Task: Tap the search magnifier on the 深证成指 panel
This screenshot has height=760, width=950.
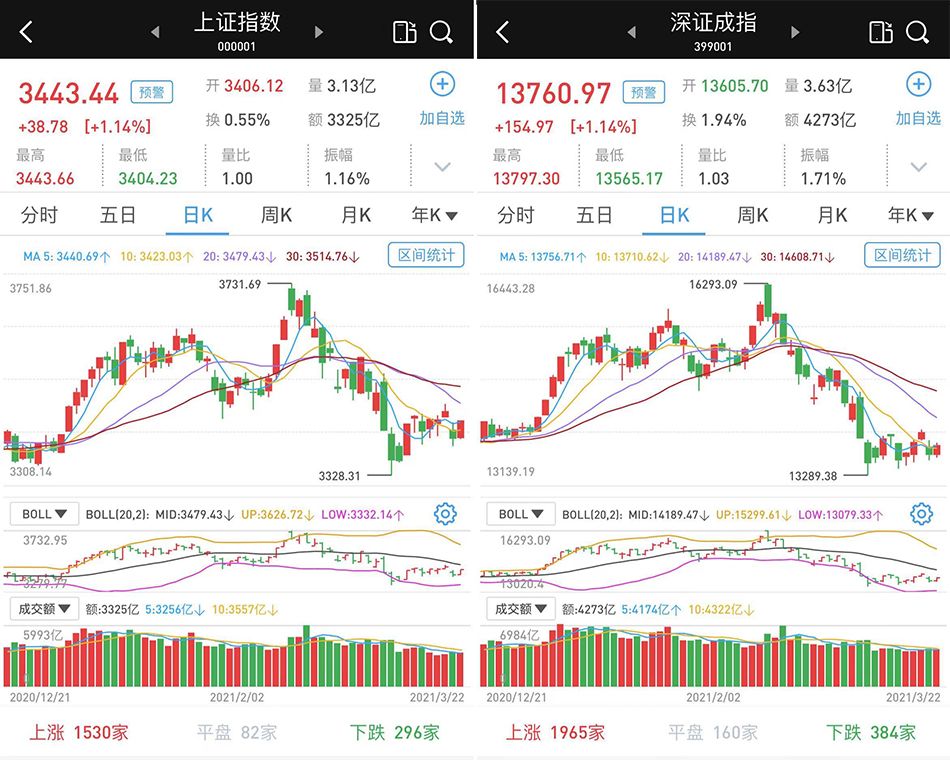Action: pos(917,31)
